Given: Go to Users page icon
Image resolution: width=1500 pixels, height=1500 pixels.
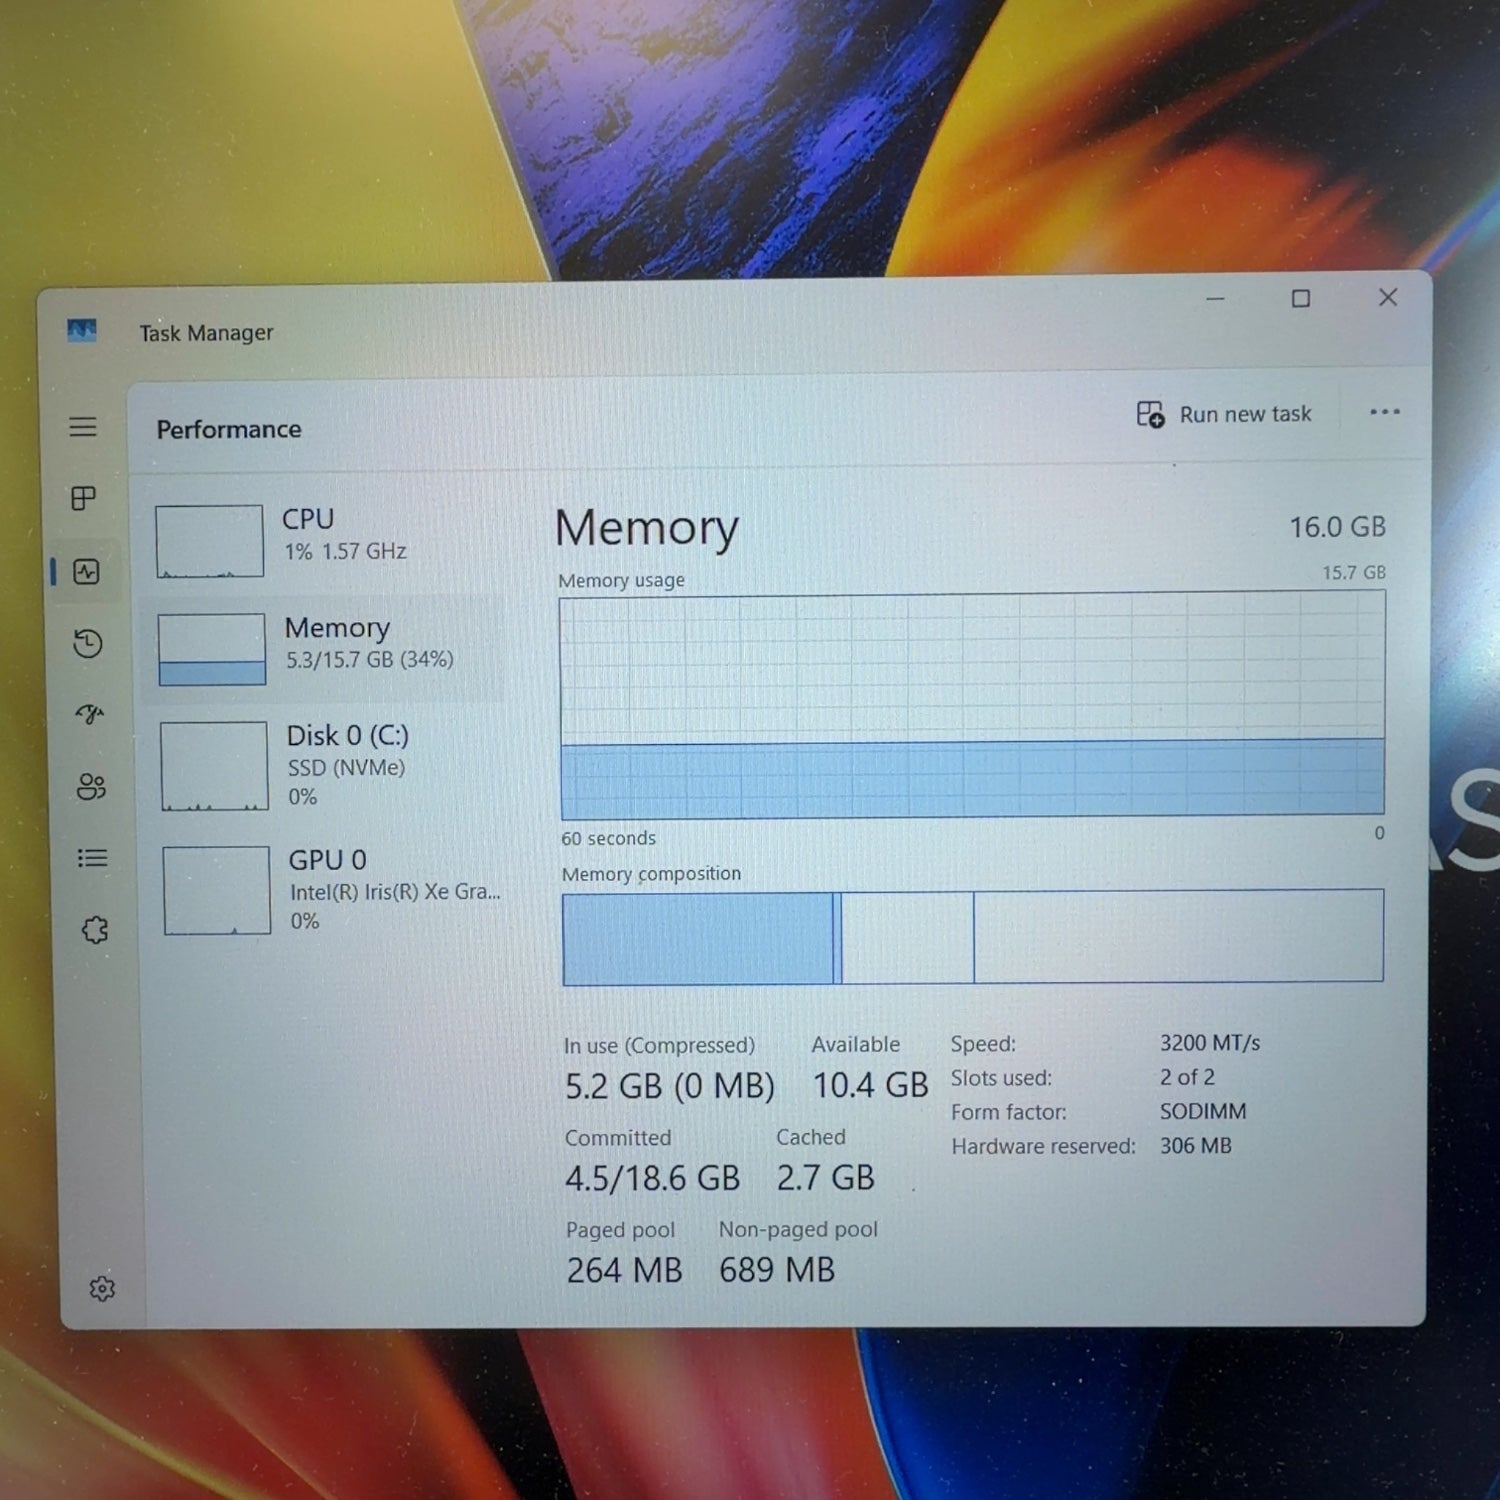Looking at the screenshot, I should click(x=91, y=787).
